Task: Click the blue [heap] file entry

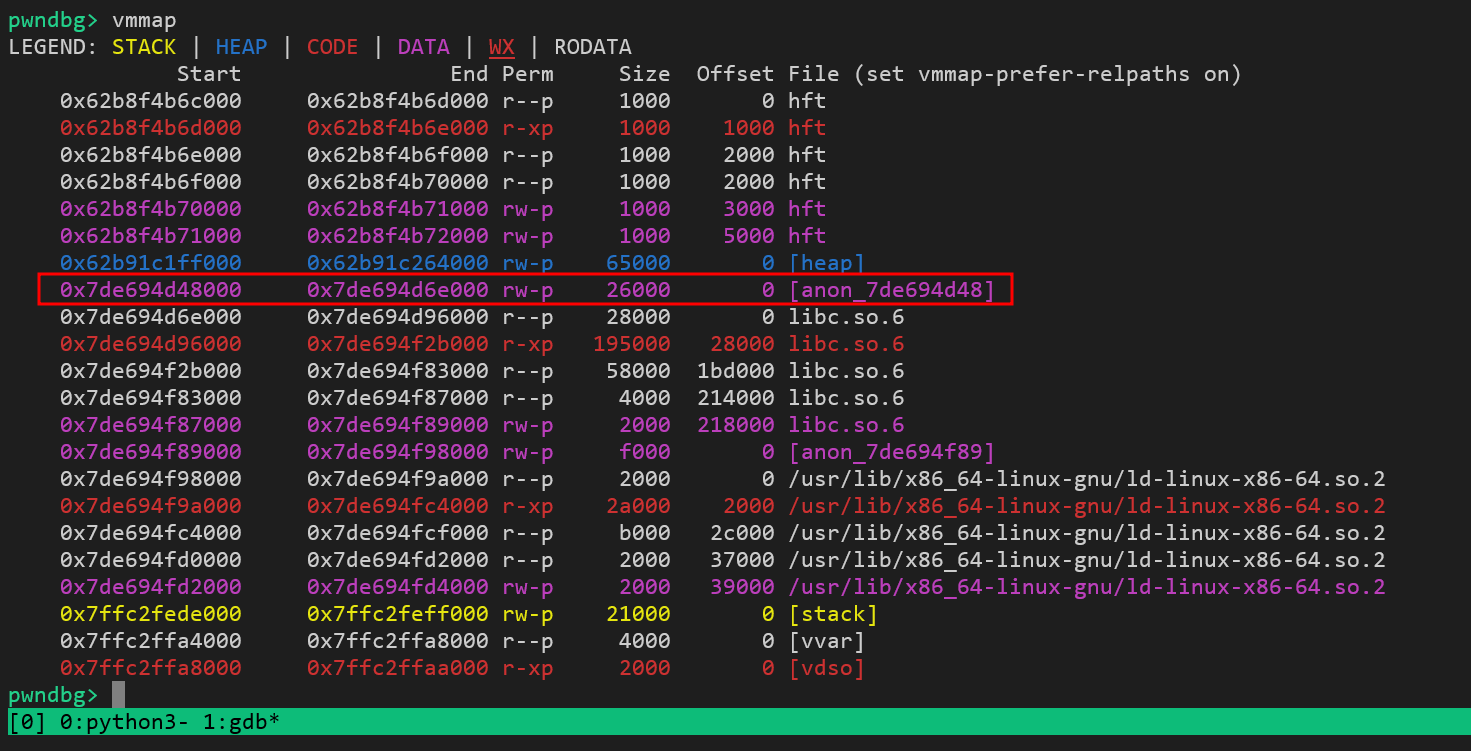Action: click(826, 263)
